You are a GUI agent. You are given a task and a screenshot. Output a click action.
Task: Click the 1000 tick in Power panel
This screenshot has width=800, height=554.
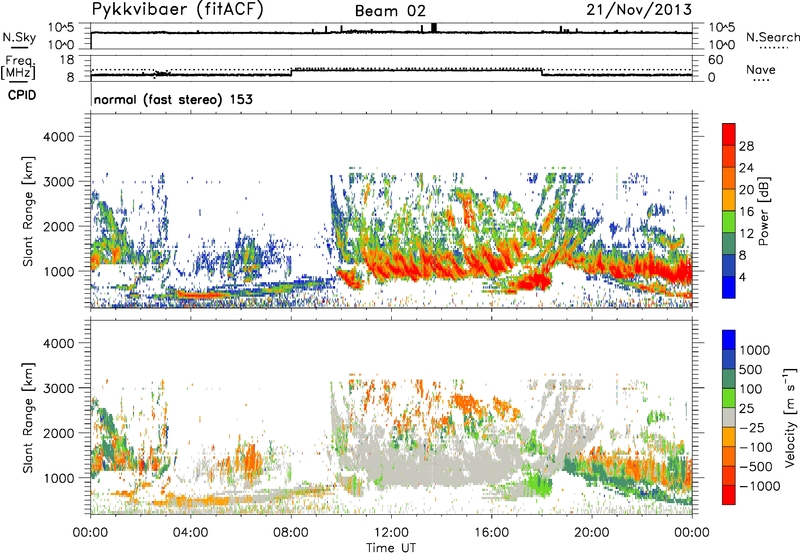[x=58, y=271]
